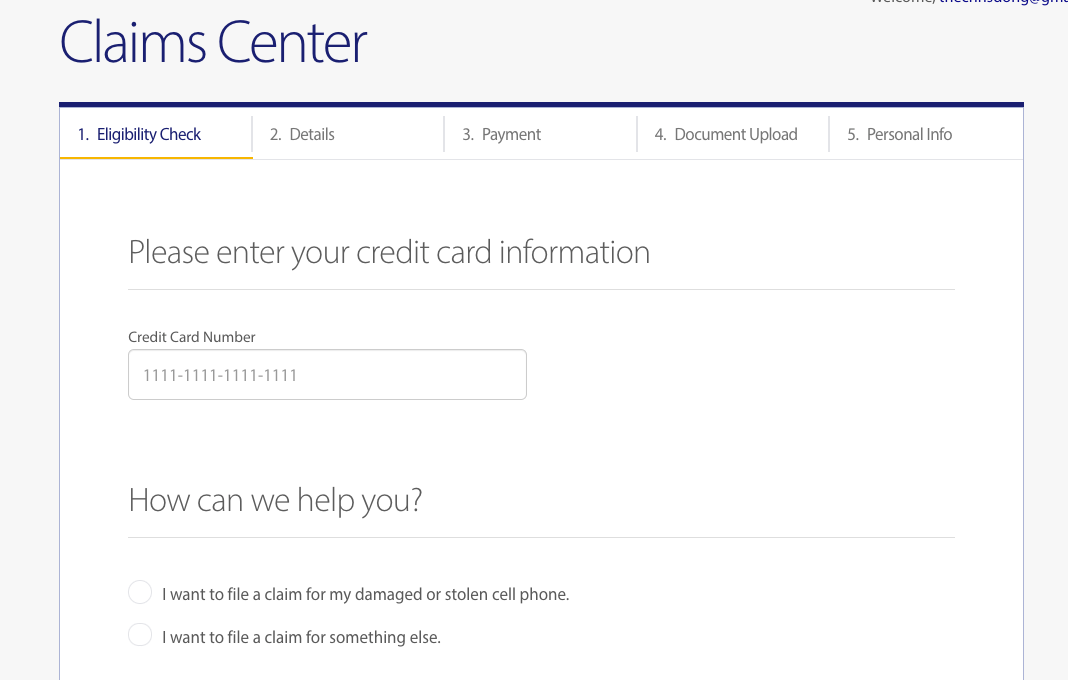Click step number 3 beside Payment

coord(468,134)
